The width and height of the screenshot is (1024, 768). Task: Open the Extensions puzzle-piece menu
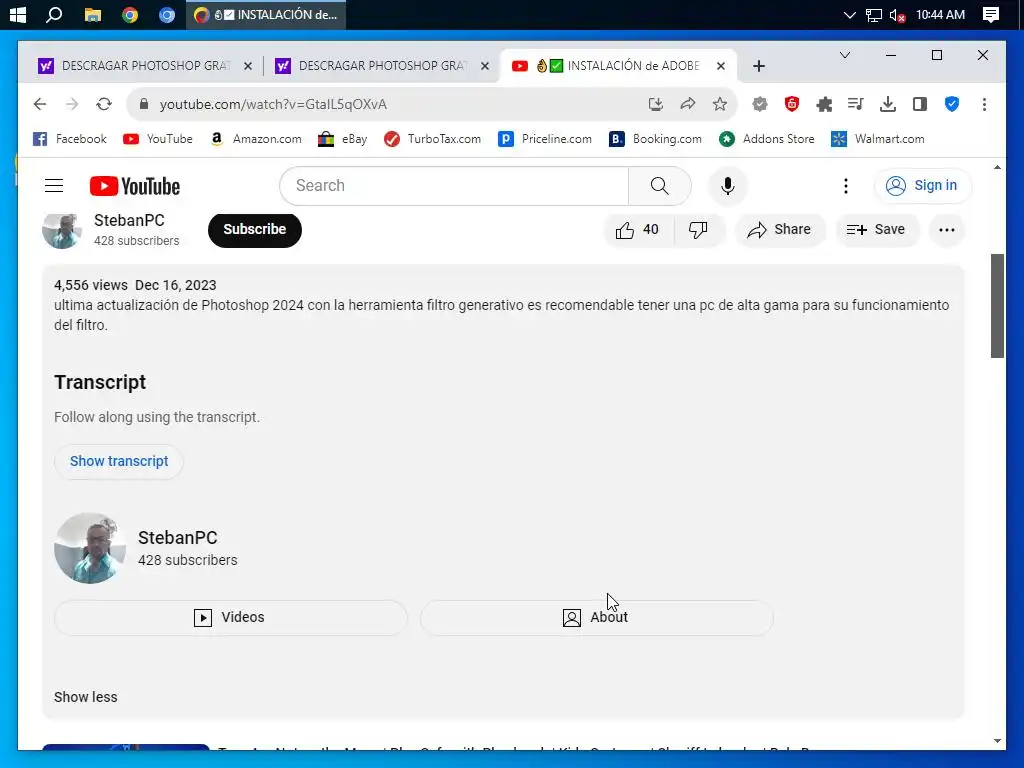coord(824,104)
